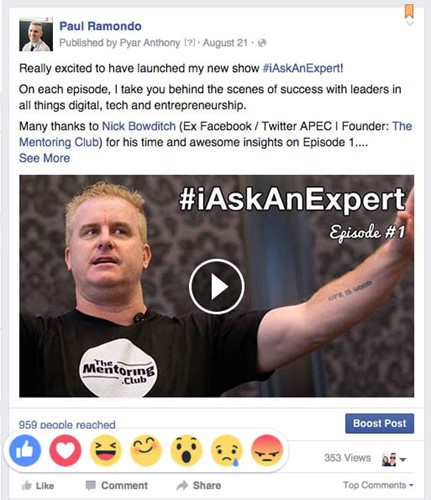The width and height of the screenshot is (431, 500).
Task: Open Paul Ramondo profile picture thumbnail
Action: click(x=36, y=34)
